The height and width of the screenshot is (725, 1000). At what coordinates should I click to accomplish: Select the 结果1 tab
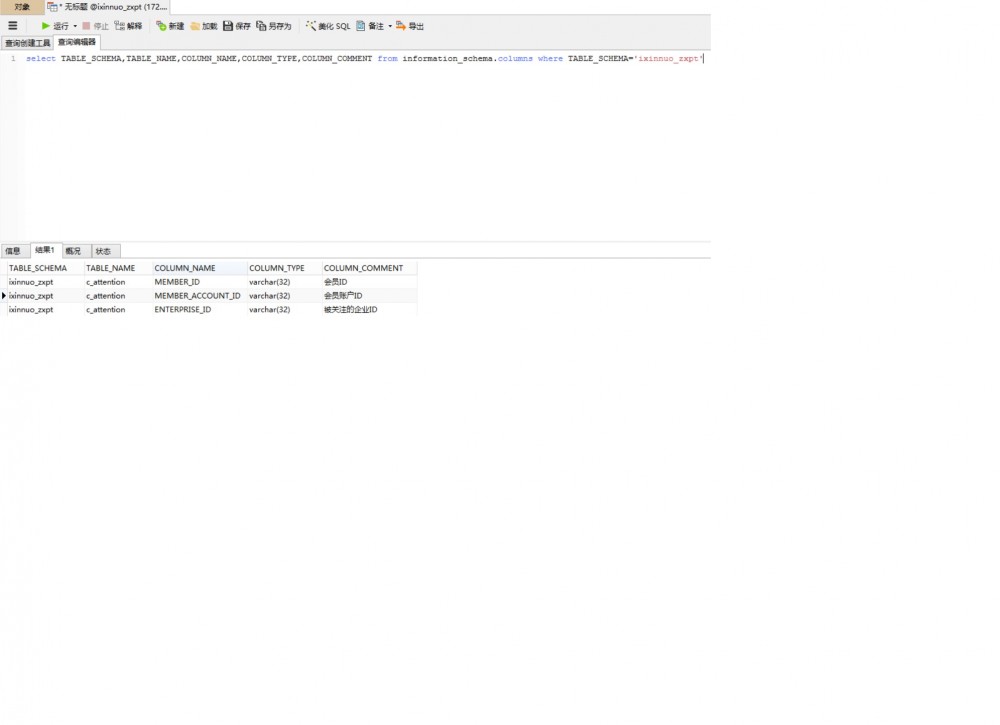[45, 250]
